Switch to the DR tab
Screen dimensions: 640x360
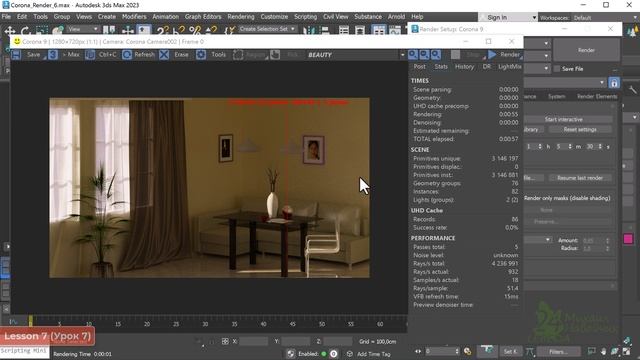tap(487, 67)
